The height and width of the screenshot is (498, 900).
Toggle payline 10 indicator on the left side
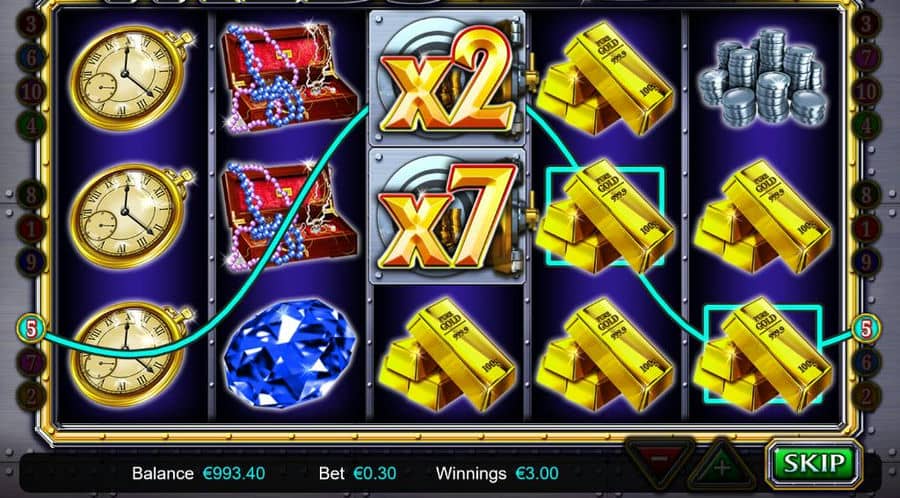30,91
